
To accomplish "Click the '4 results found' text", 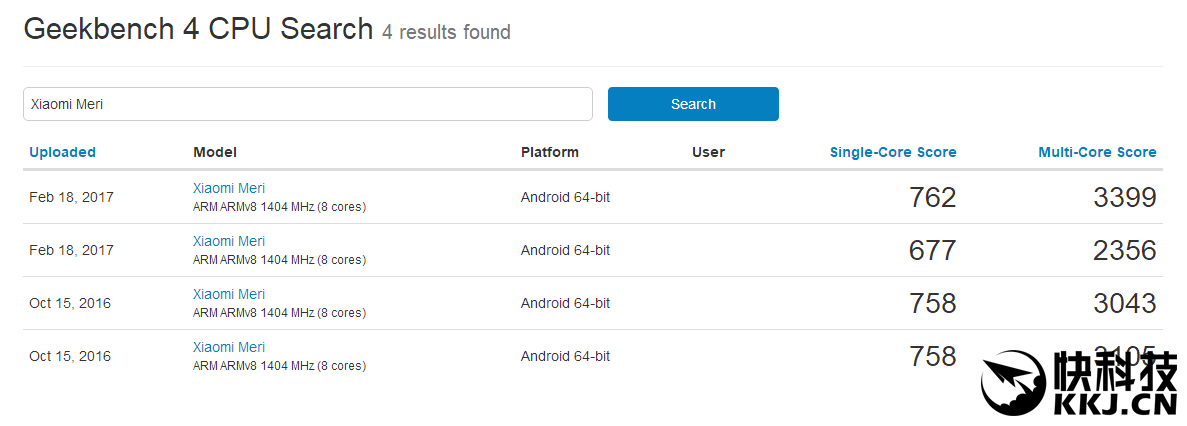I will [x=446, y=32].
